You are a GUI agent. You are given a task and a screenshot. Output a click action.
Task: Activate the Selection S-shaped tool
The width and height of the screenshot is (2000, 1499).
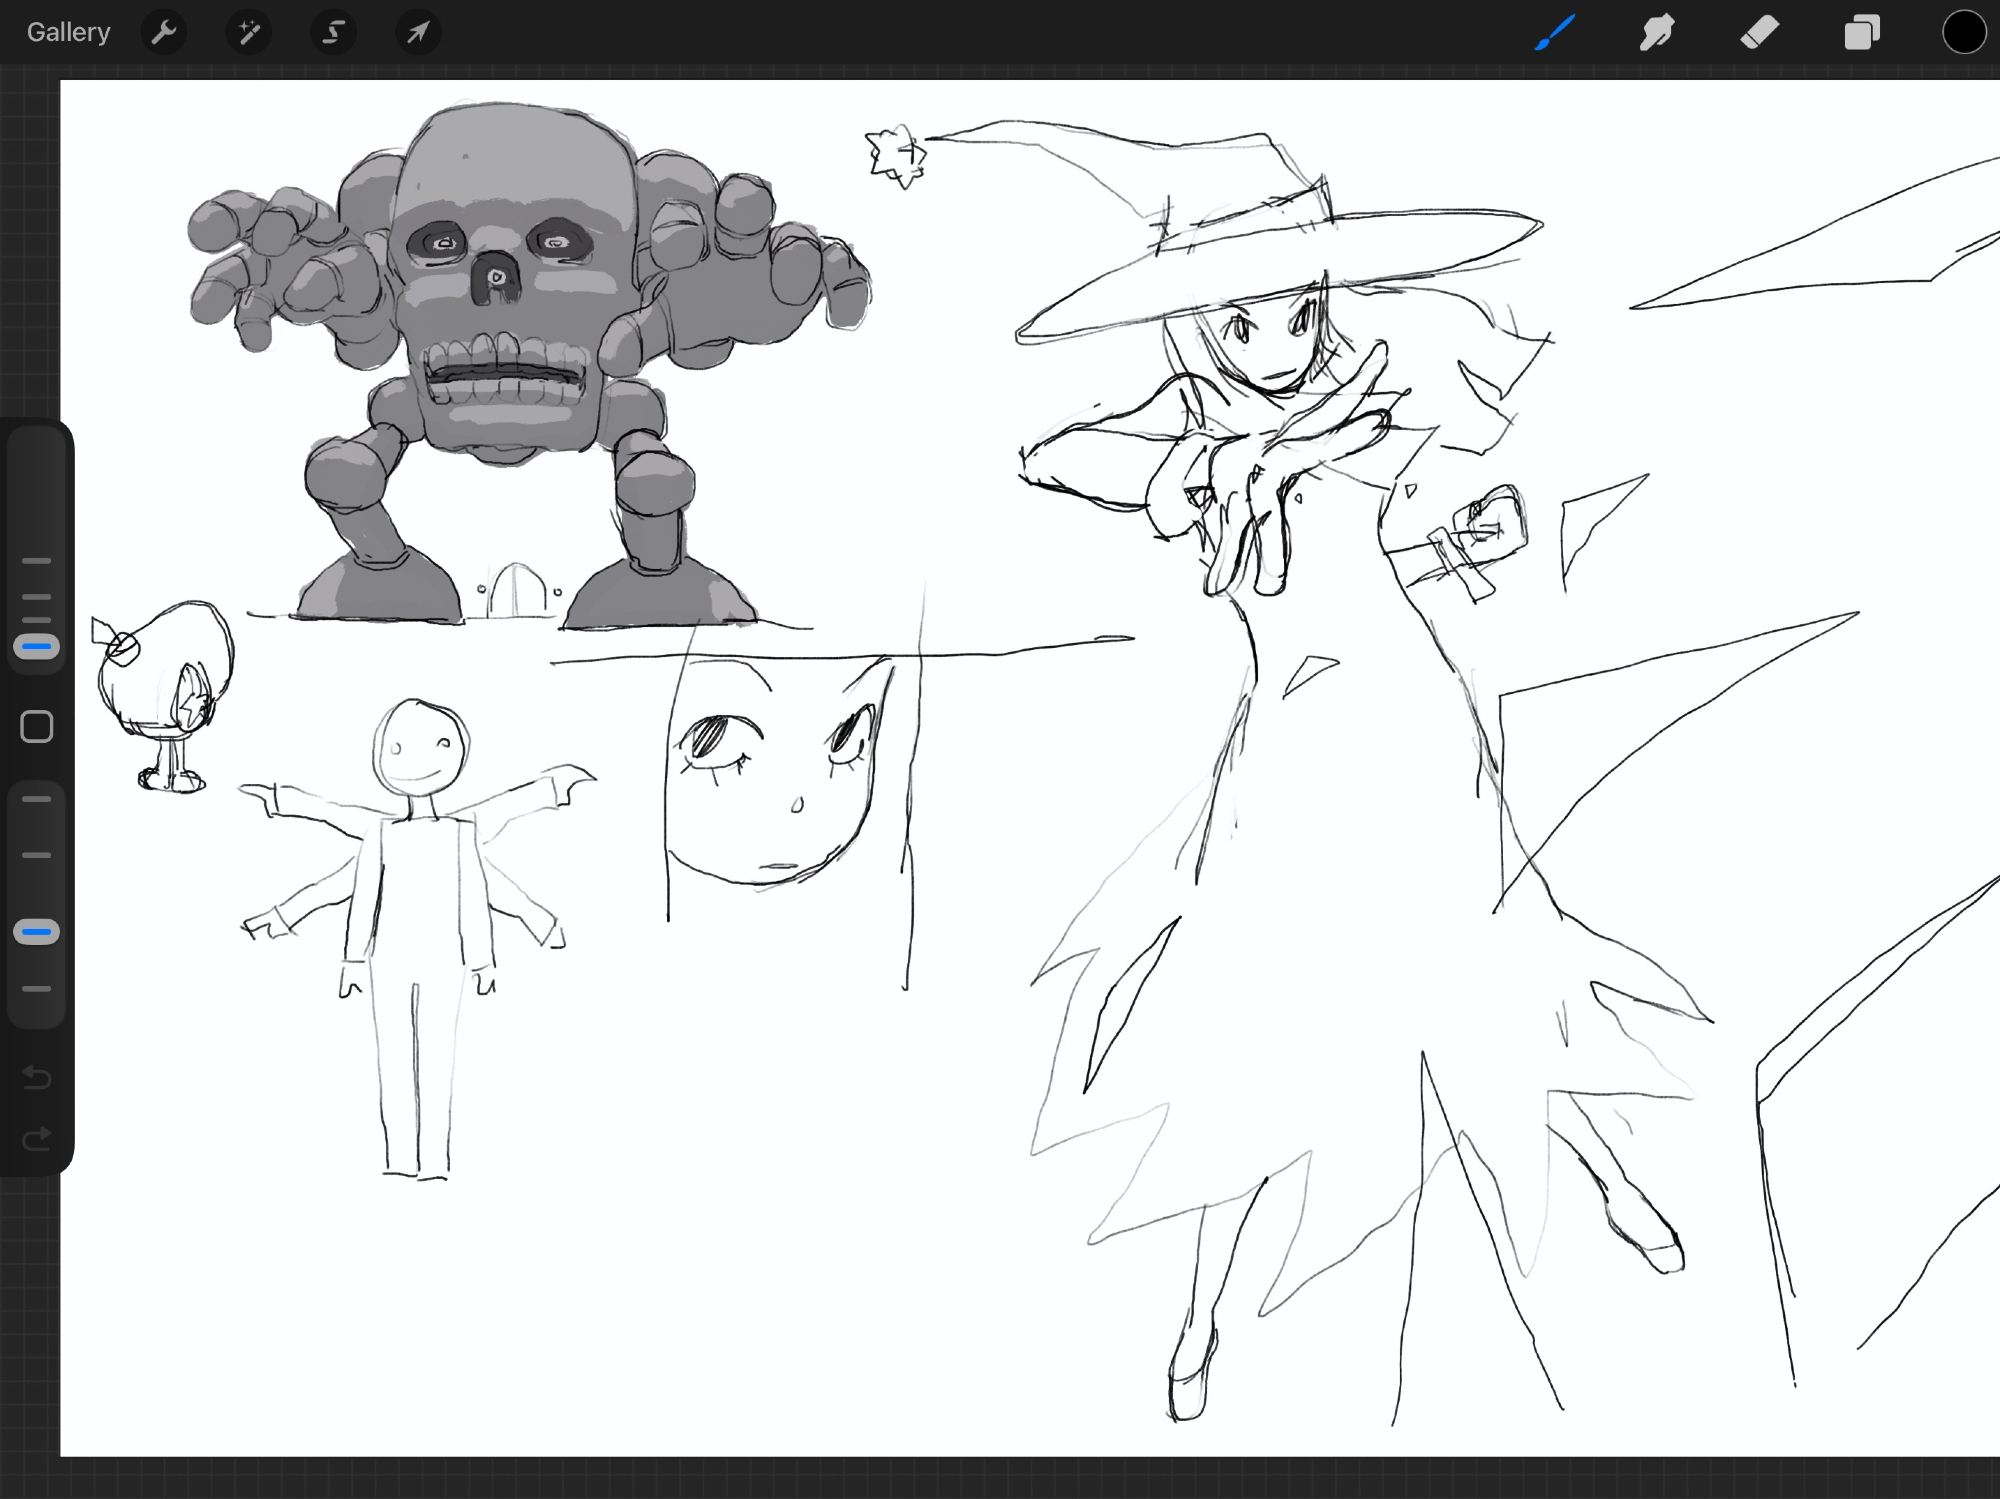[x=333, y=33]
